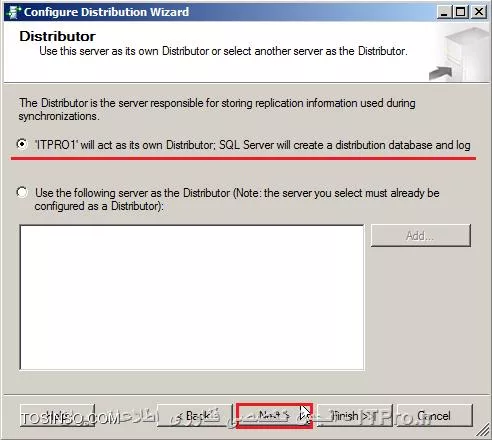
Task: Click the Add... button beside the server list
Action: [421, 236]
